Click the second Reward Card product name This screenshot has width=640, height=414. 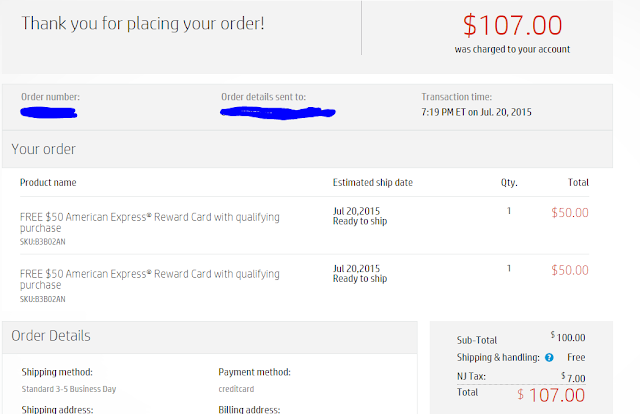(150, 277)
